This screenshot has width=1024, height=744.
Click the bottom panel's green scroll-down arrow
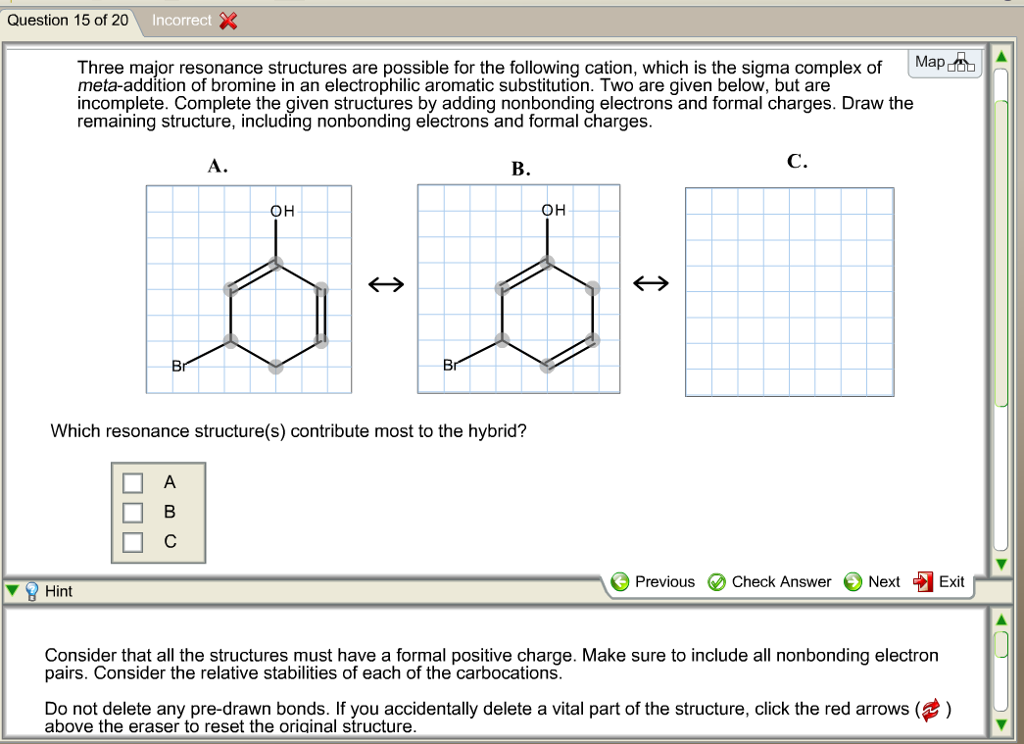[x=1001, y=722]
